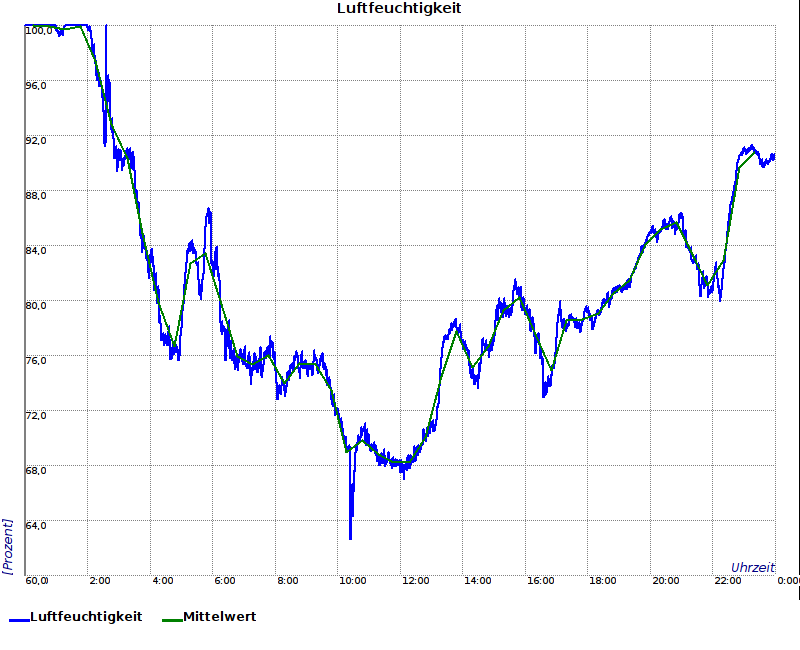Click the 92,0 y-axis value

(x=36, y=141)
